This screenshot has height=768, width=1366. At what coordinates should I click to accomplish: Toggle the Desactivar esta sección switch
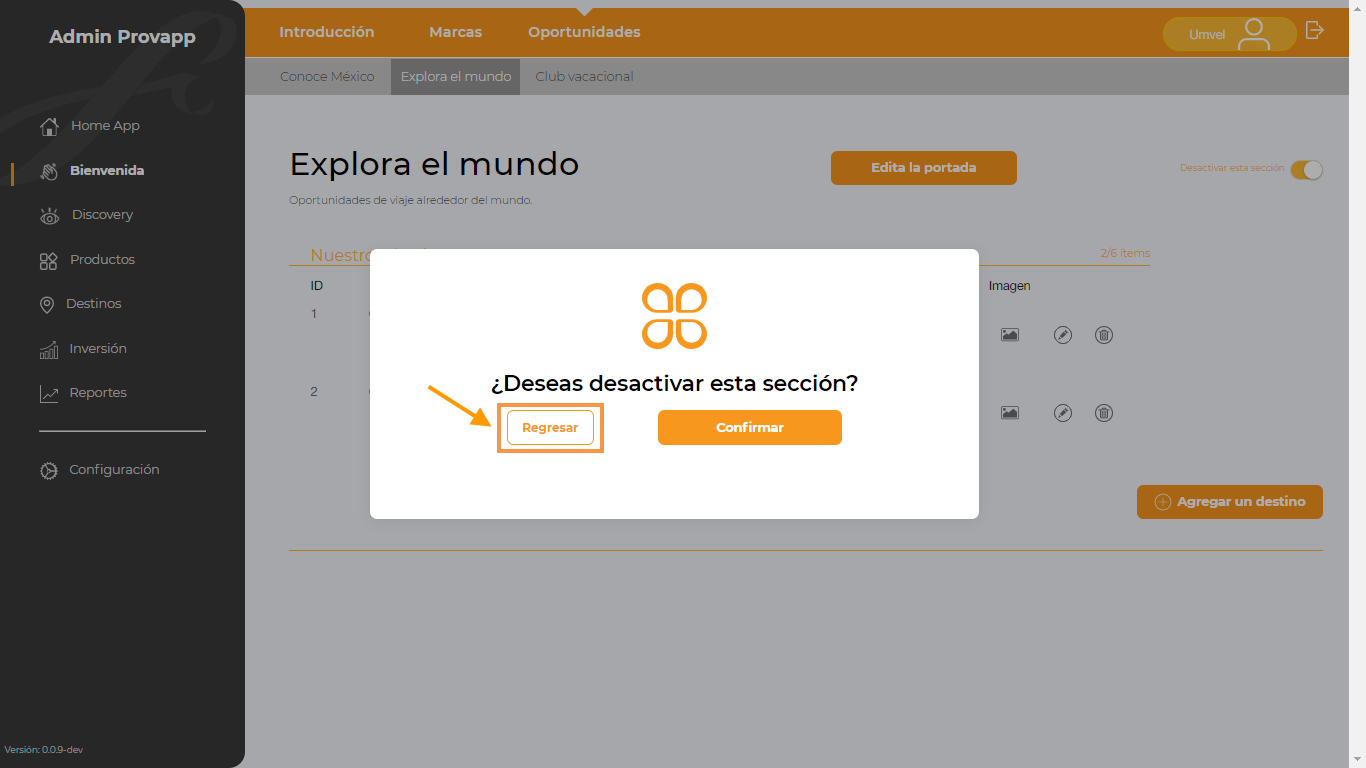pos(1306,170)
